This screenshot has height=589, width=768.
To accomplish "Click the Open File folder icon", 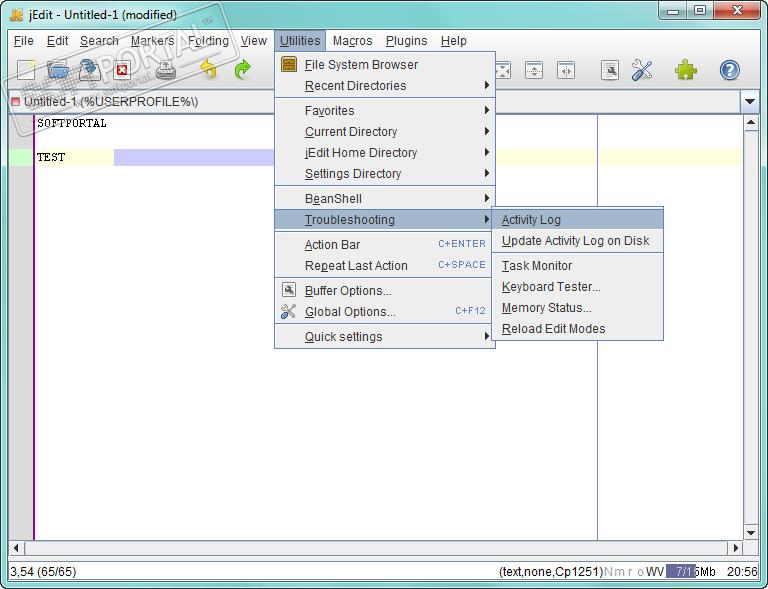I will [x=58, y=70].
